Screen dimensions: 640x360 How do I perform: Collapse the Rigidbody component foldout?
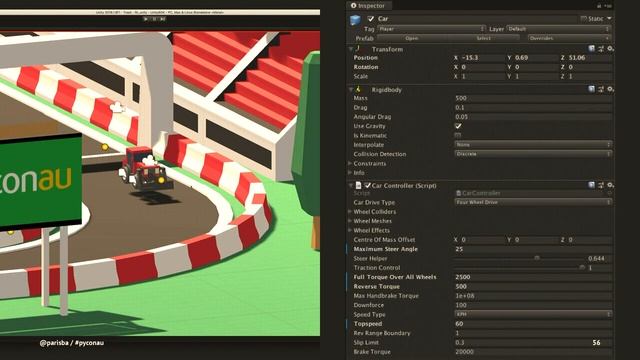(x=351, y=89)
